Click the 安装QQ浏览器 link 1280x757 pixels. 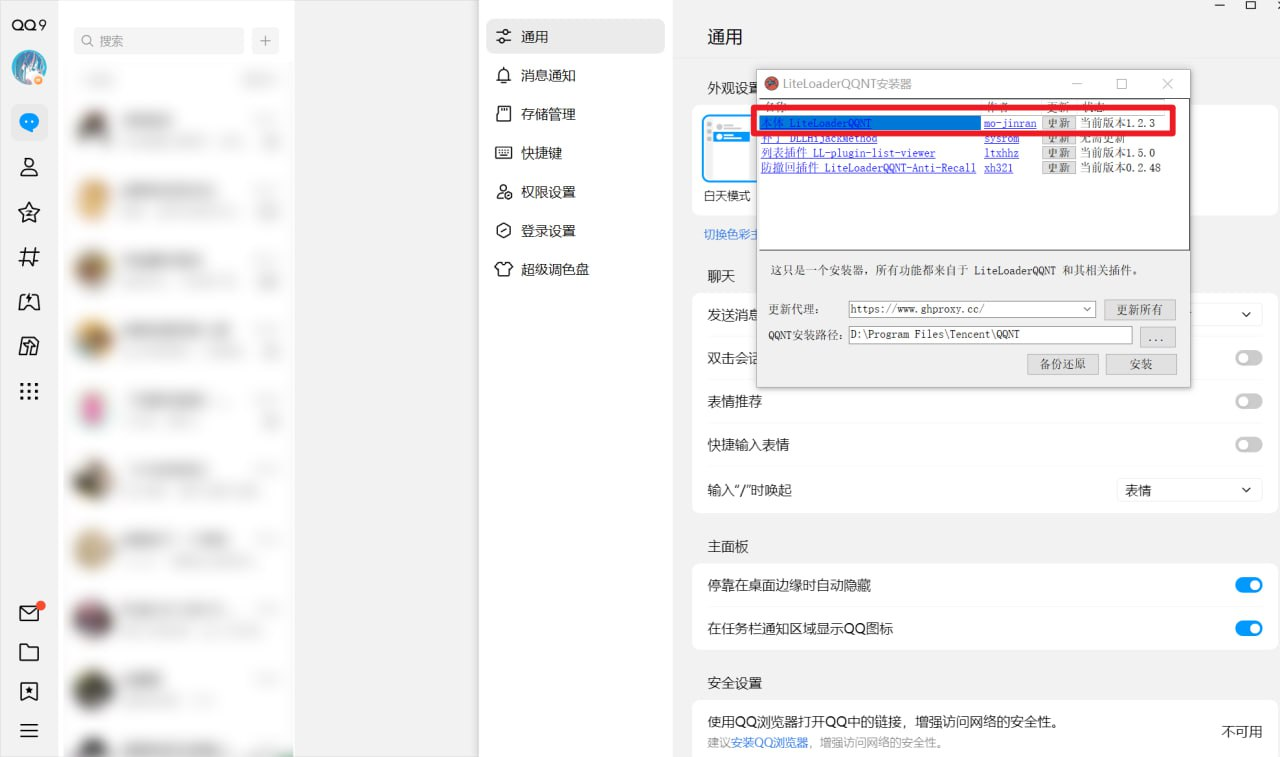point(769,742)
